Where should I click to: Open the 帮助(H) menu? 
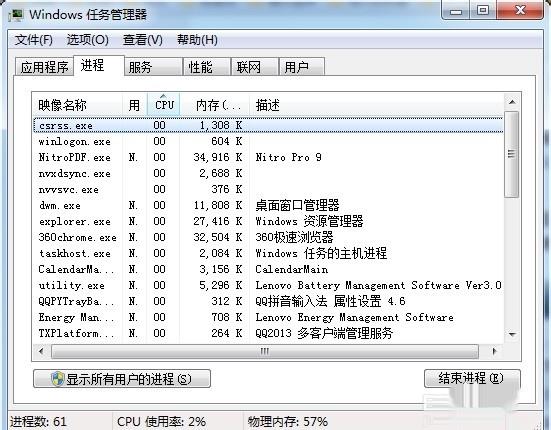coord(197,40)
